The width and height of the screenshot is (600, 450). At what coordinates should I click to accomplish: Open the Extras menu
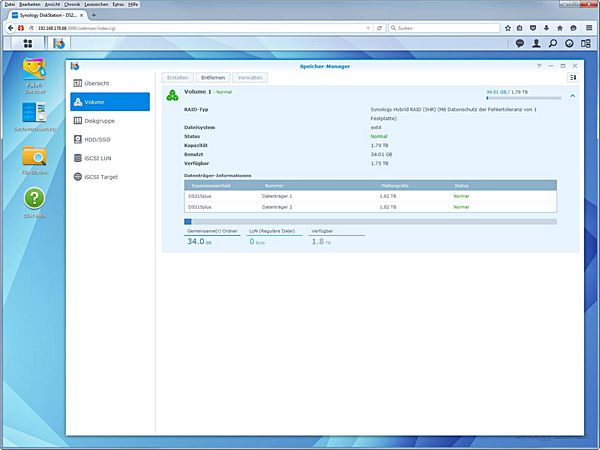pos(118,4)
